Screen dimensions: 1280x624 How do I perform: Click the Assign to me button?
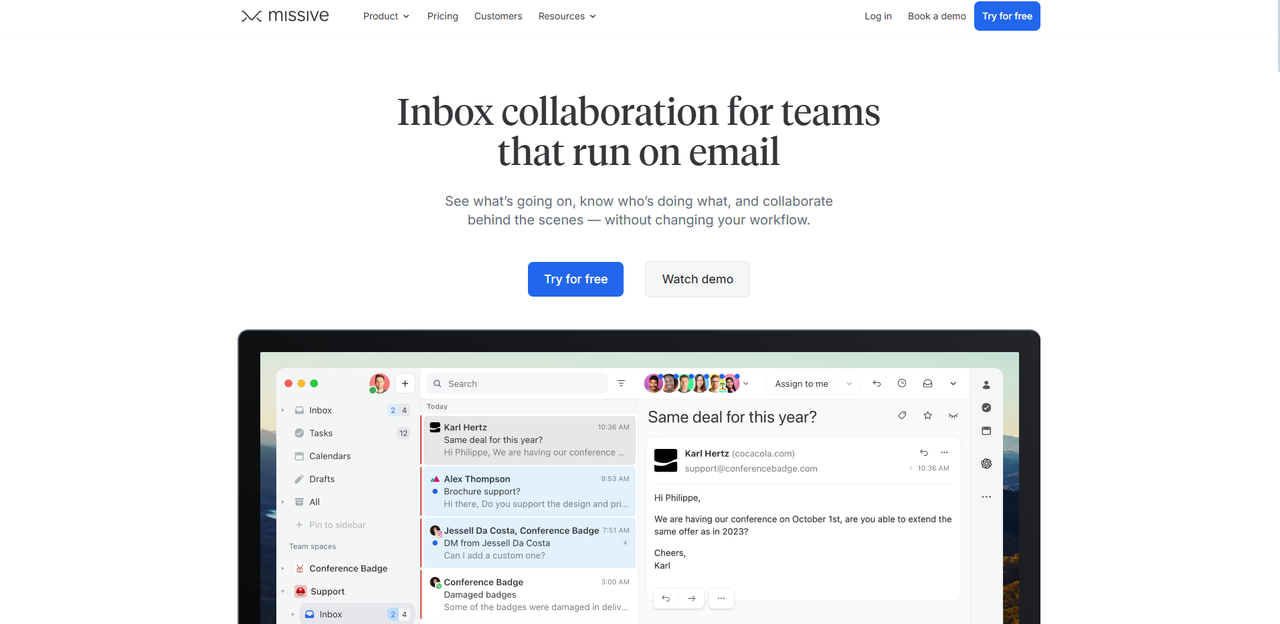(x=802, y=384)
